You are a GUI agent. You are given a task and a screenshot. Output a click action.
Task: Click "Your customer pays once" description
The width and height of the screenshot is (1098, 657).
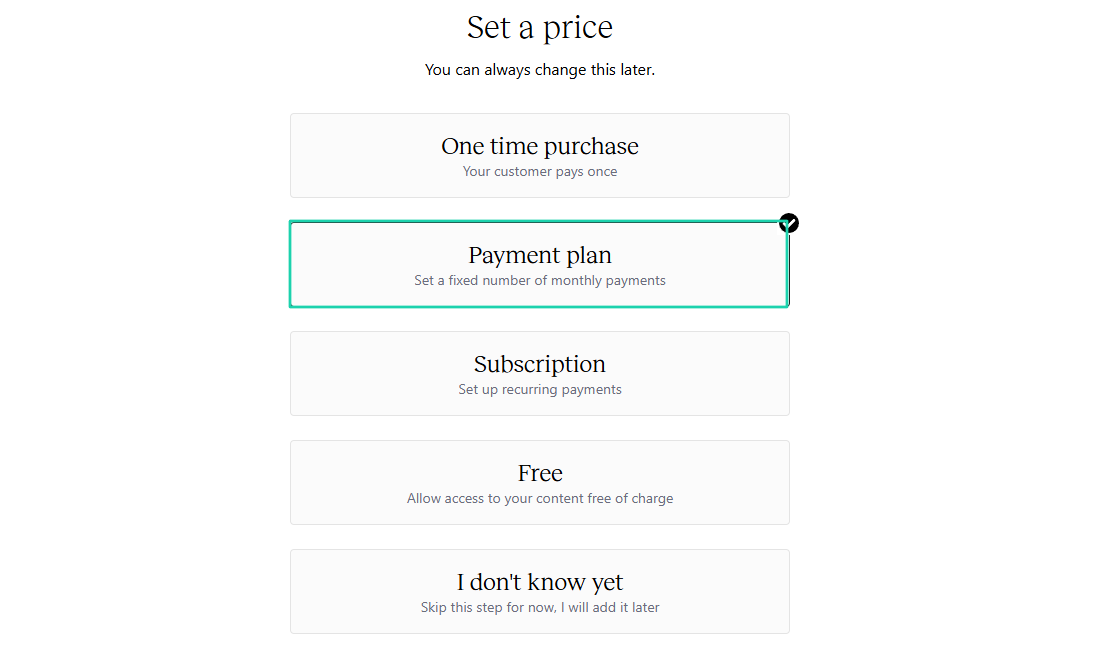540,172
